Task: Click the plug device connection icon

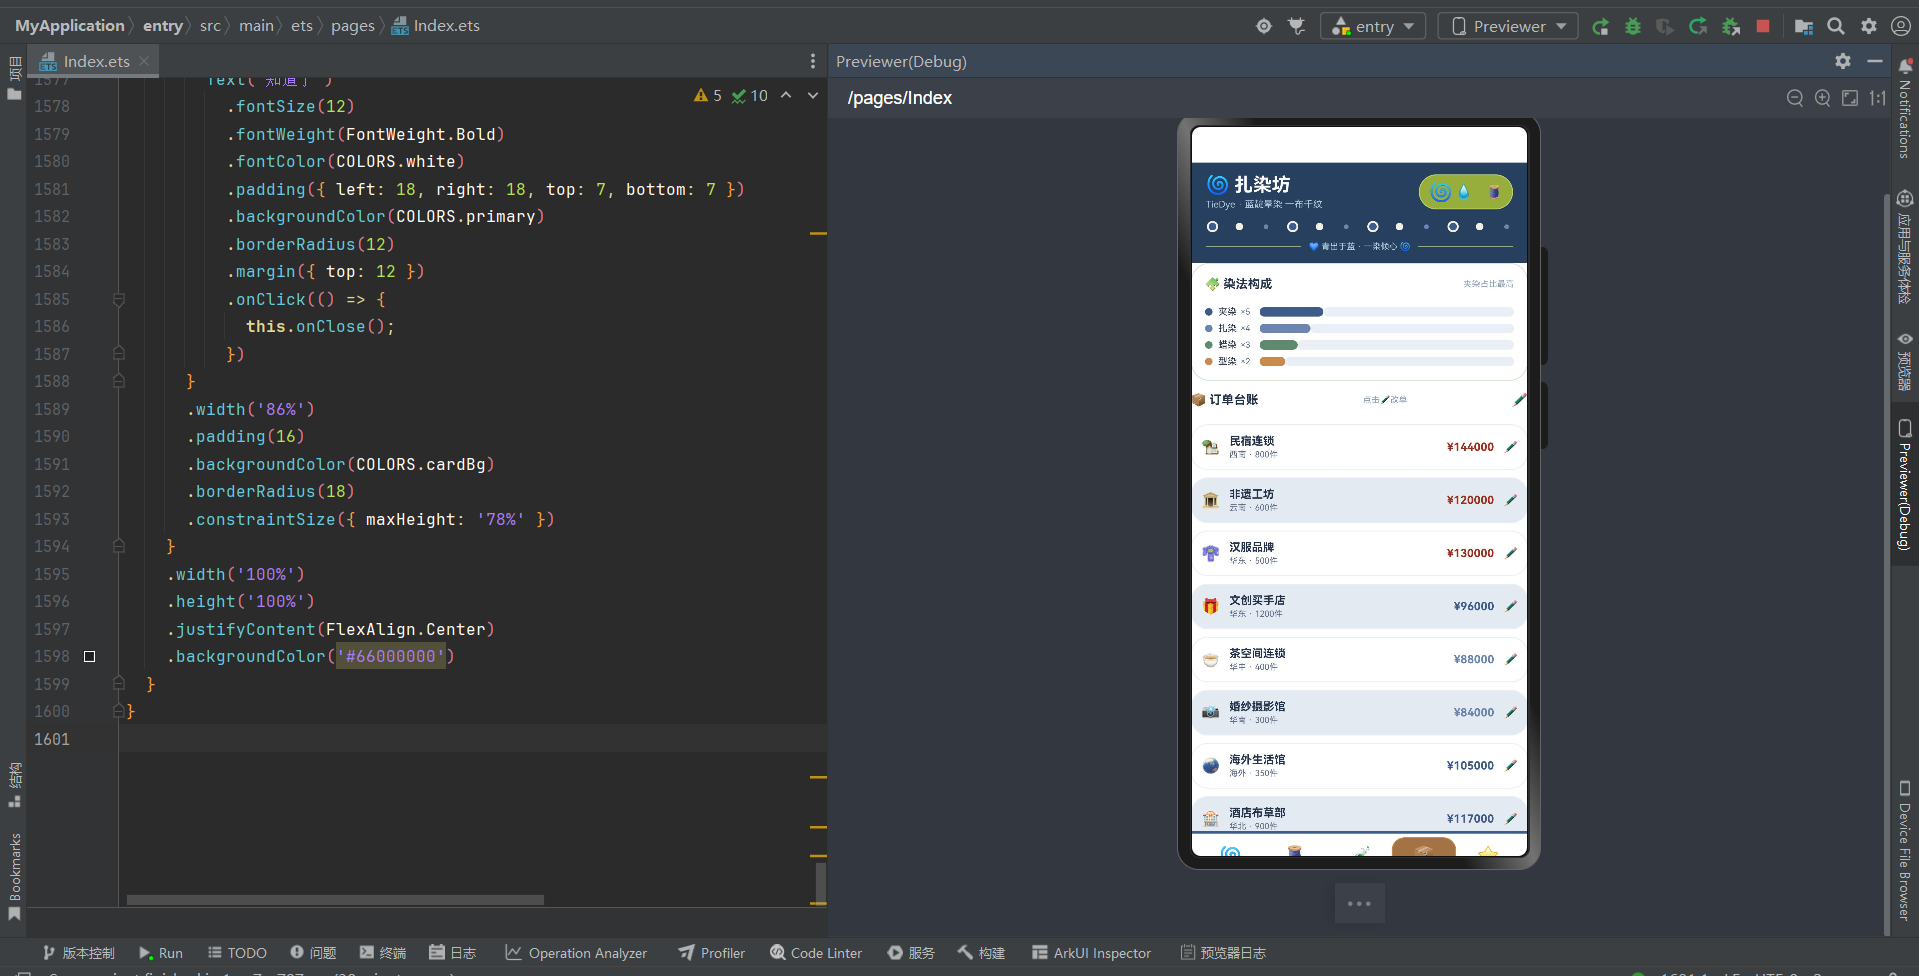Action: coord(1297,26)
